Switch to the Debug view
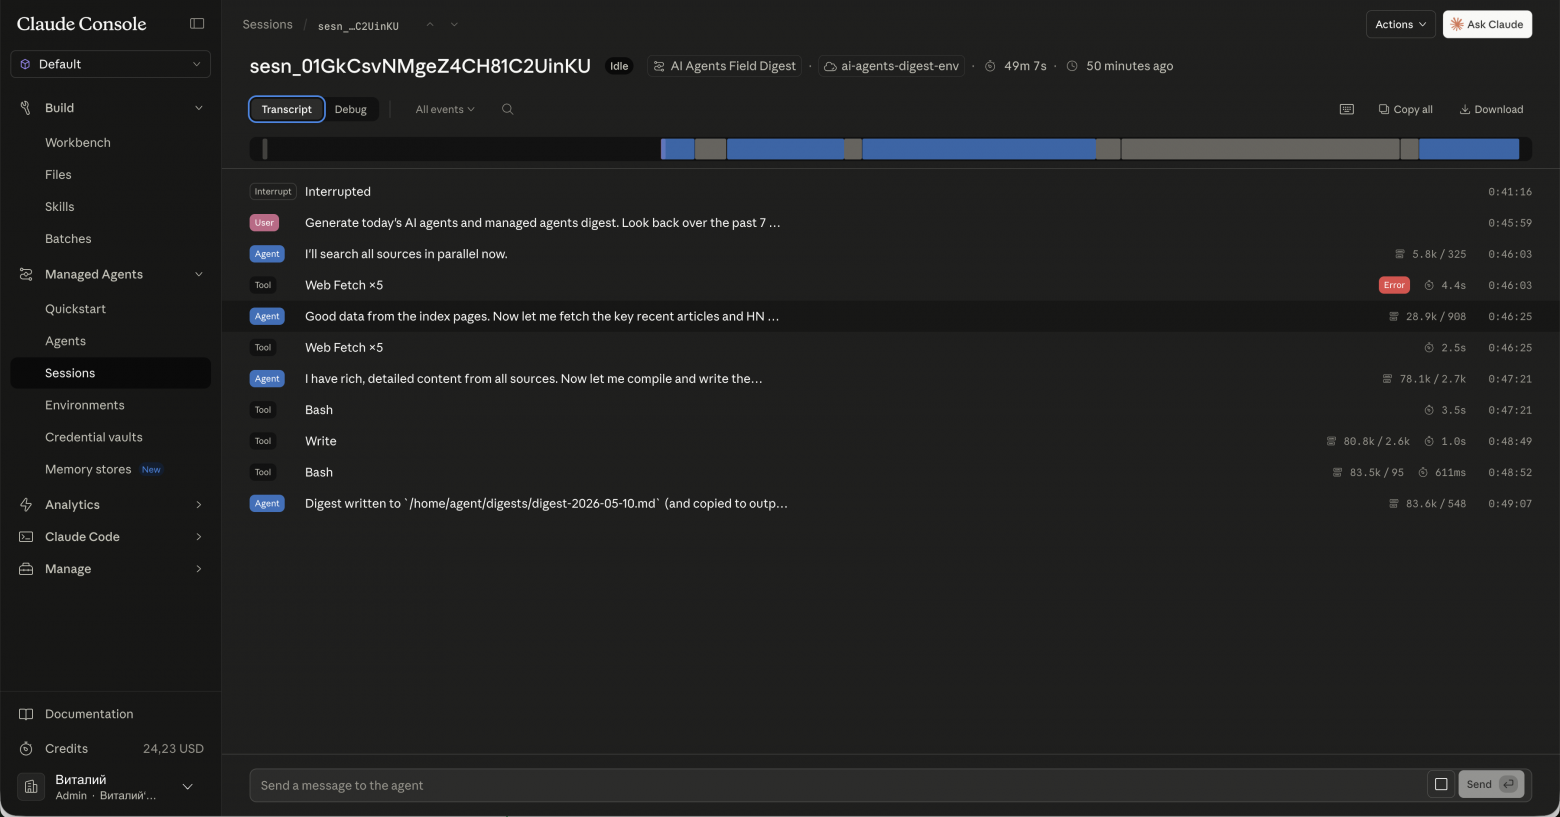 coord(351,109)
